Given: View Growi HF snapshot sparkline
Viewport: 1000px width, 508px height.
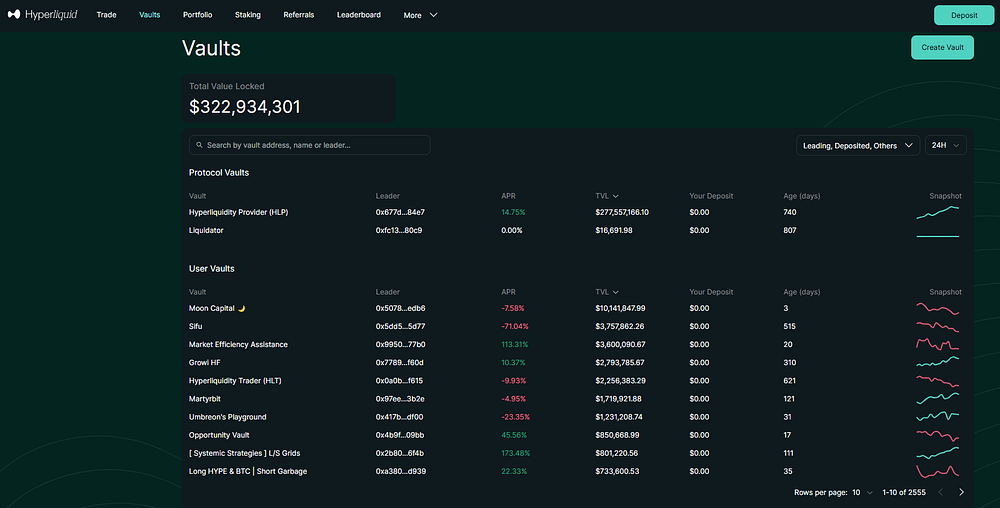Looking at the screenshot, I should [938, 362].
